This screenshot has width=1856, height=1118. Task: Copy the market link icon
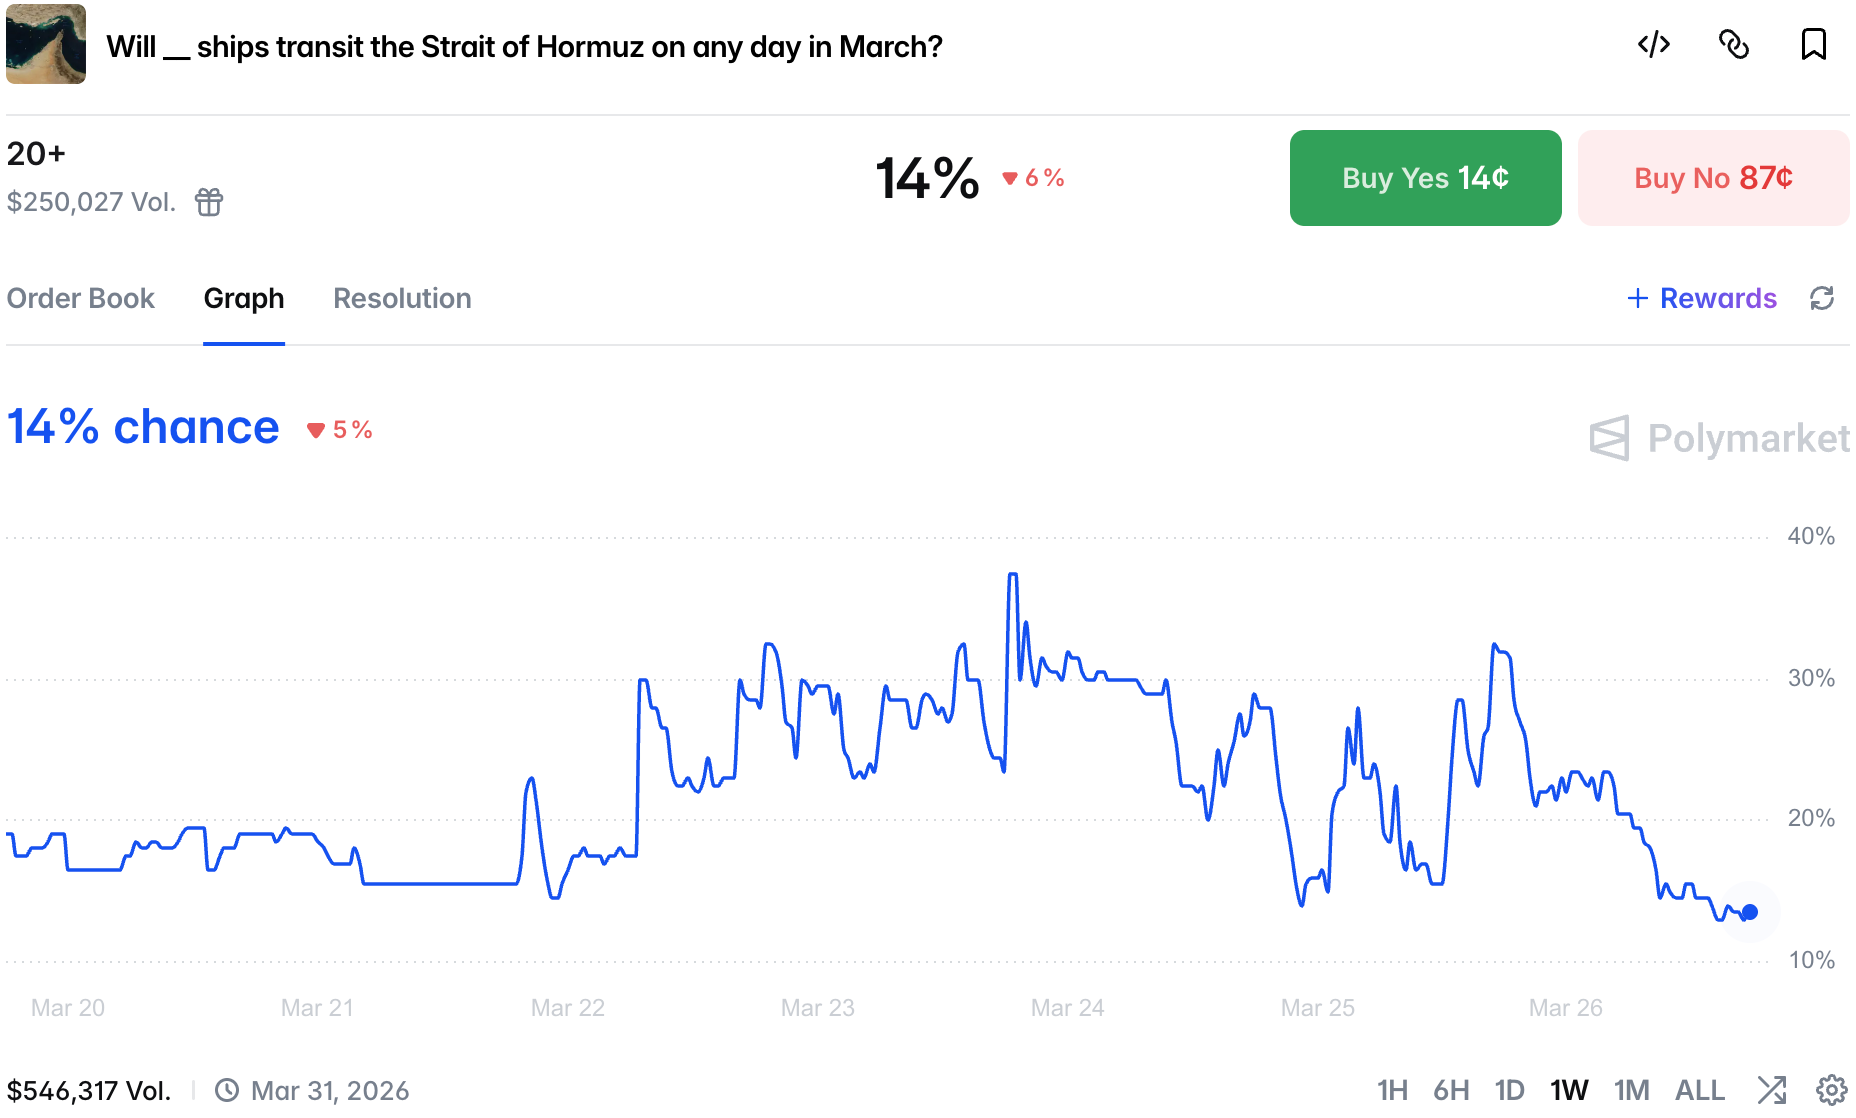point(1734,45)
